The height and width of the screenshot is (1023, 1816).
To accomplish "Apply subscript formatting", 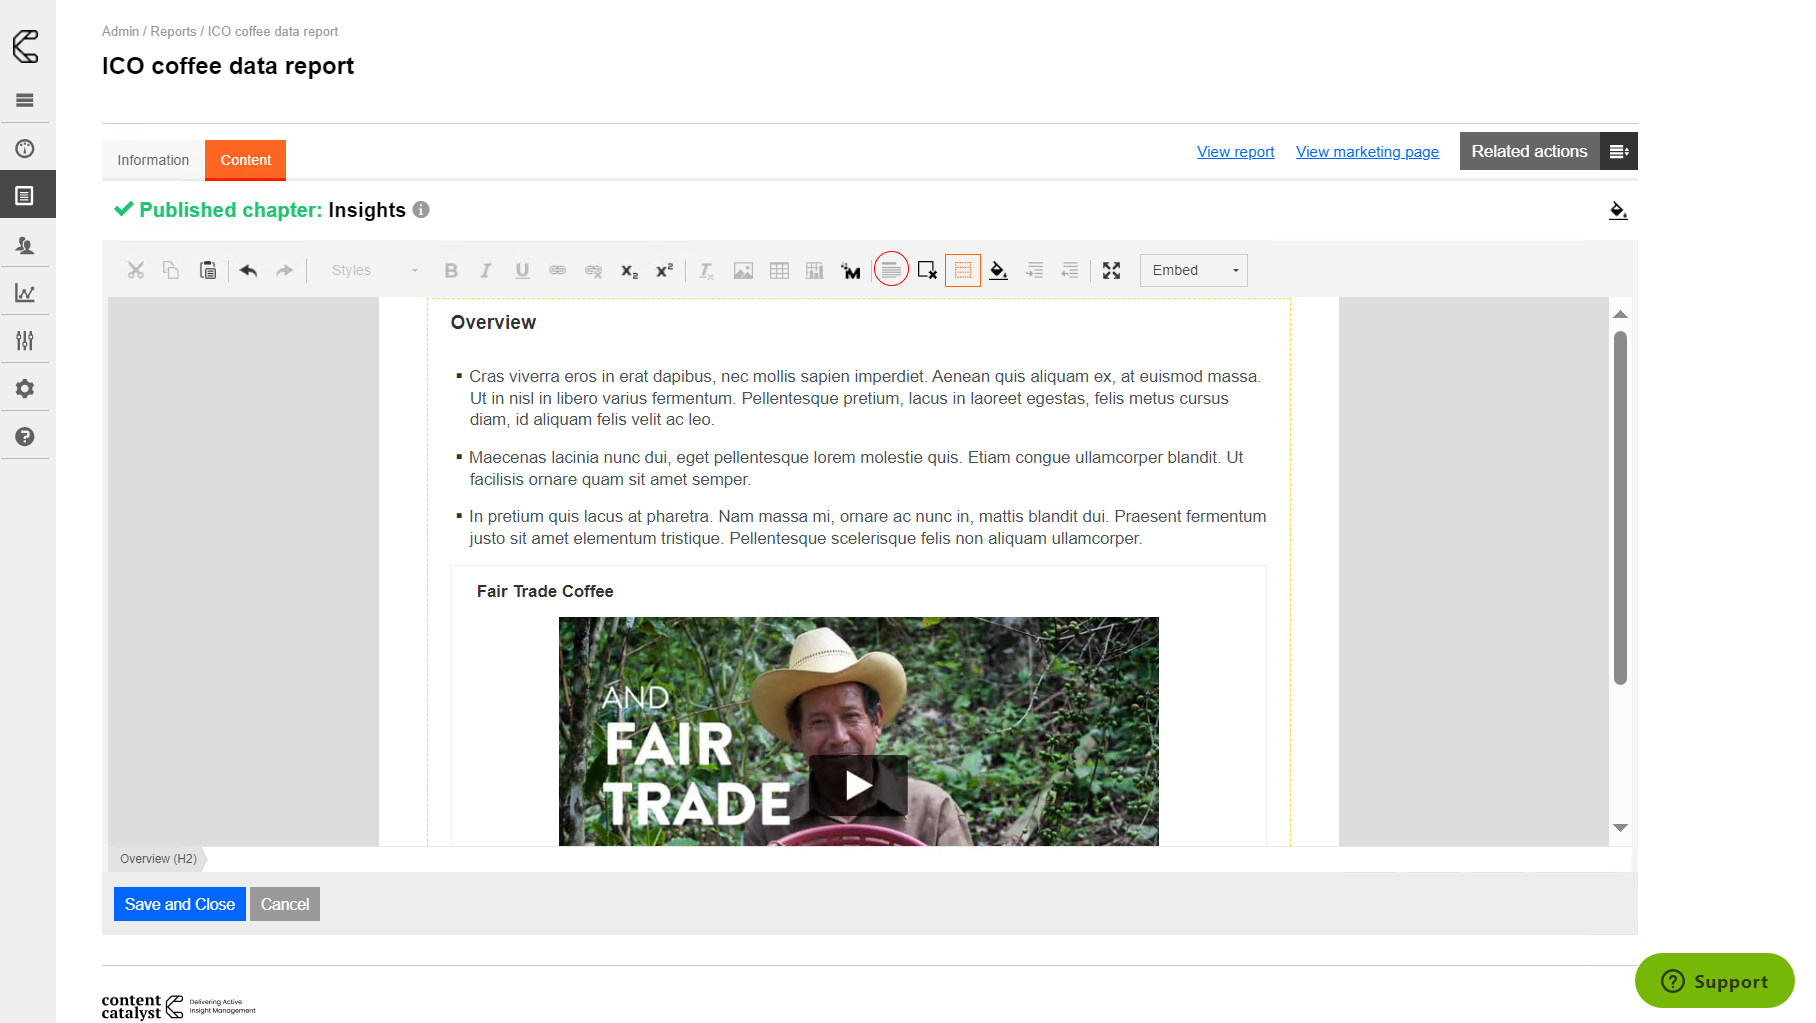I will coord(629,271).
